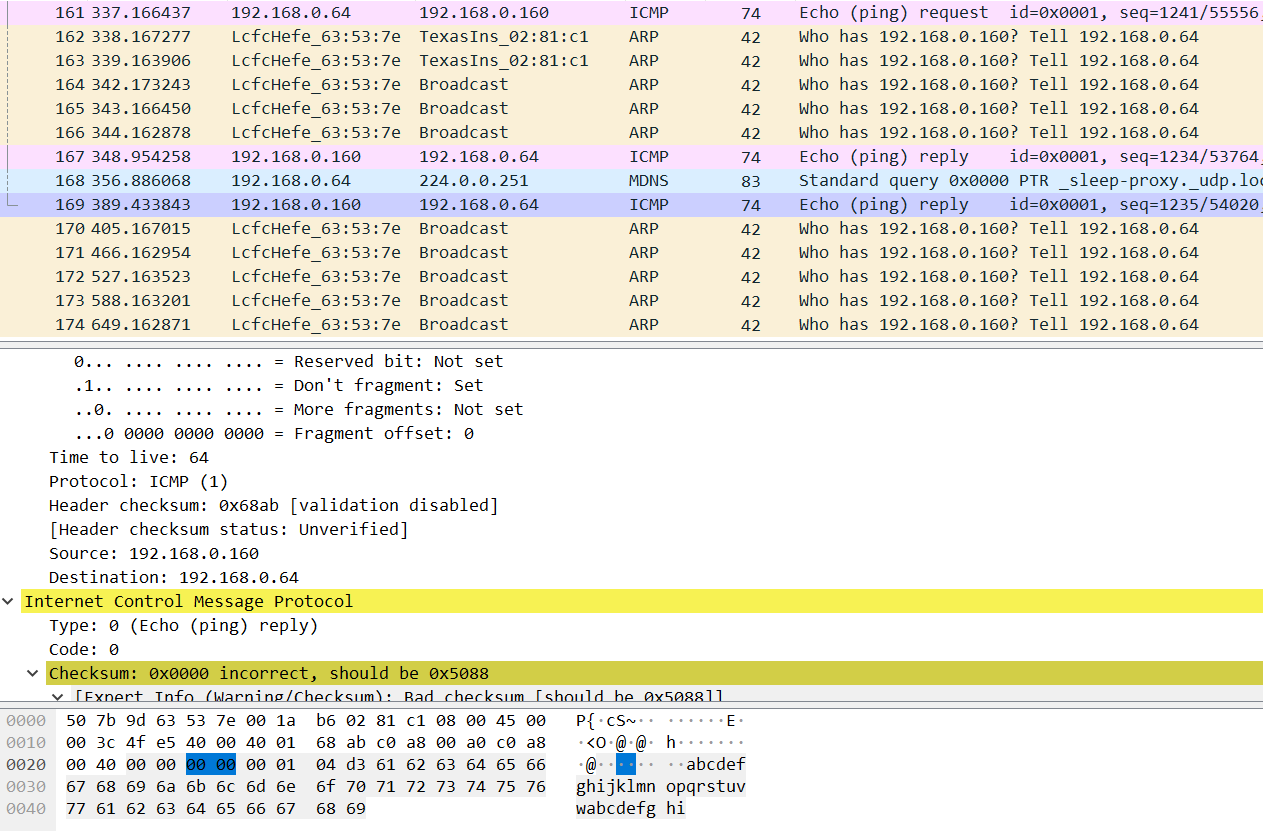1263x831 pixels.
Task: Select the Reserved bit: Not set line
Action: point(288,361)
